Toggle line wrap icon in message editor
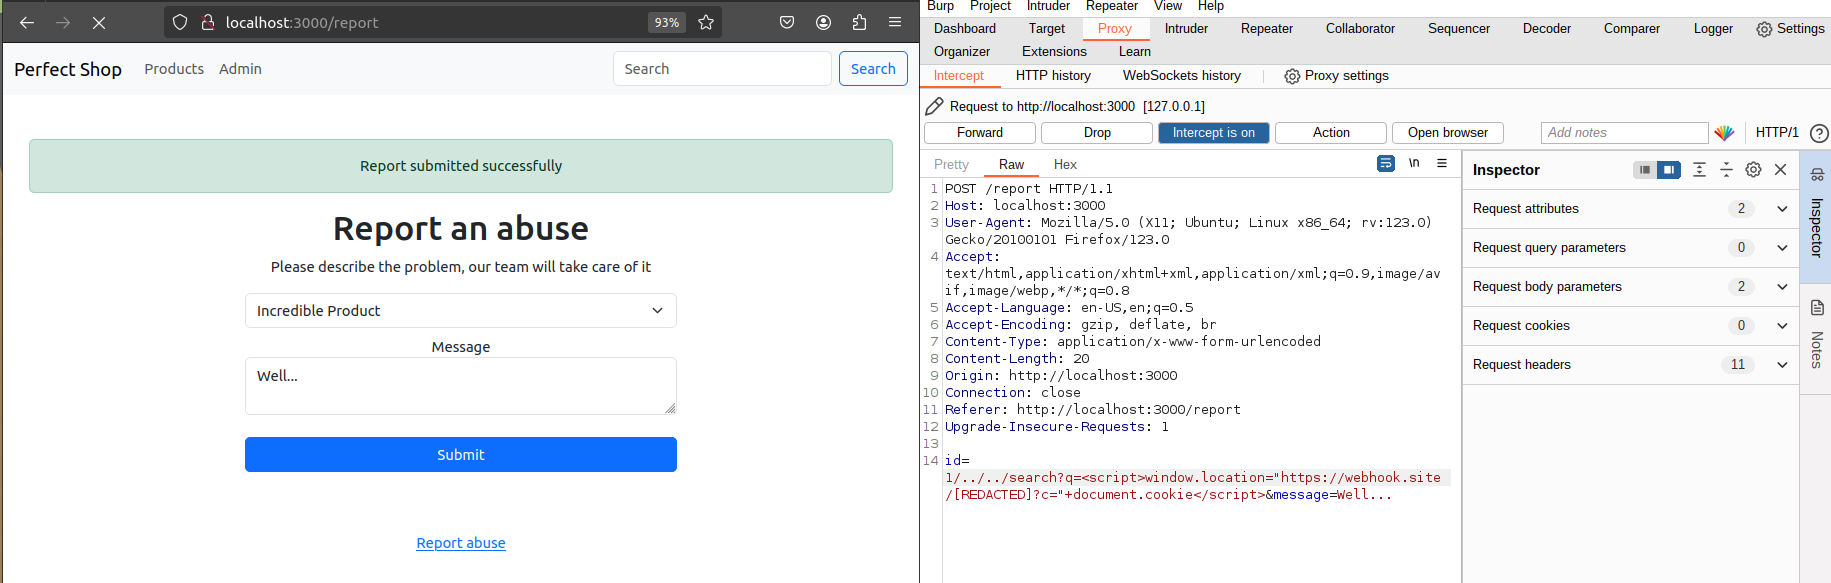 pyautogui.click(x=1385, y=163)
